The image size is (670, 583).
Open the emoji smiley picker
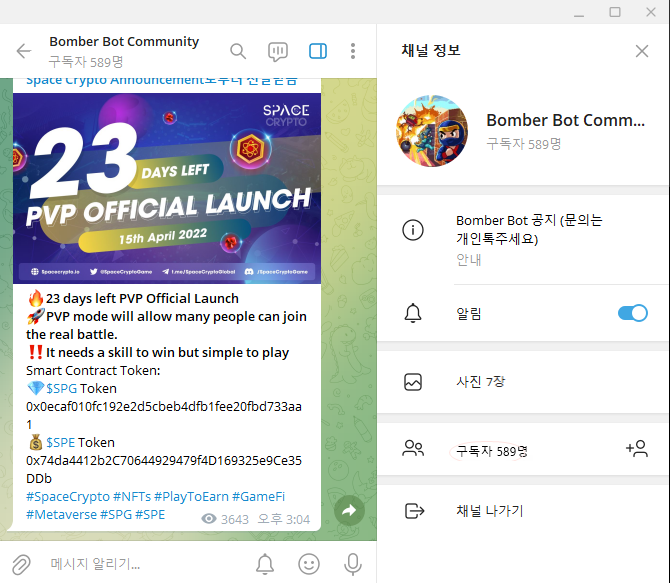pos(309,564)
